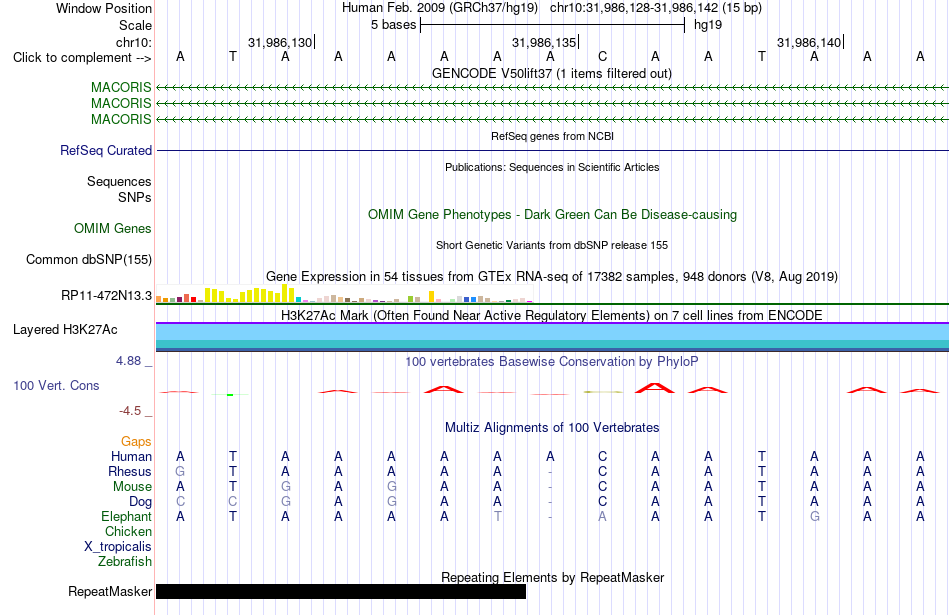This screenshot has width=950, height=615.
Task: Click the RefSeq Curated track label
Action: tap(106, 150)
